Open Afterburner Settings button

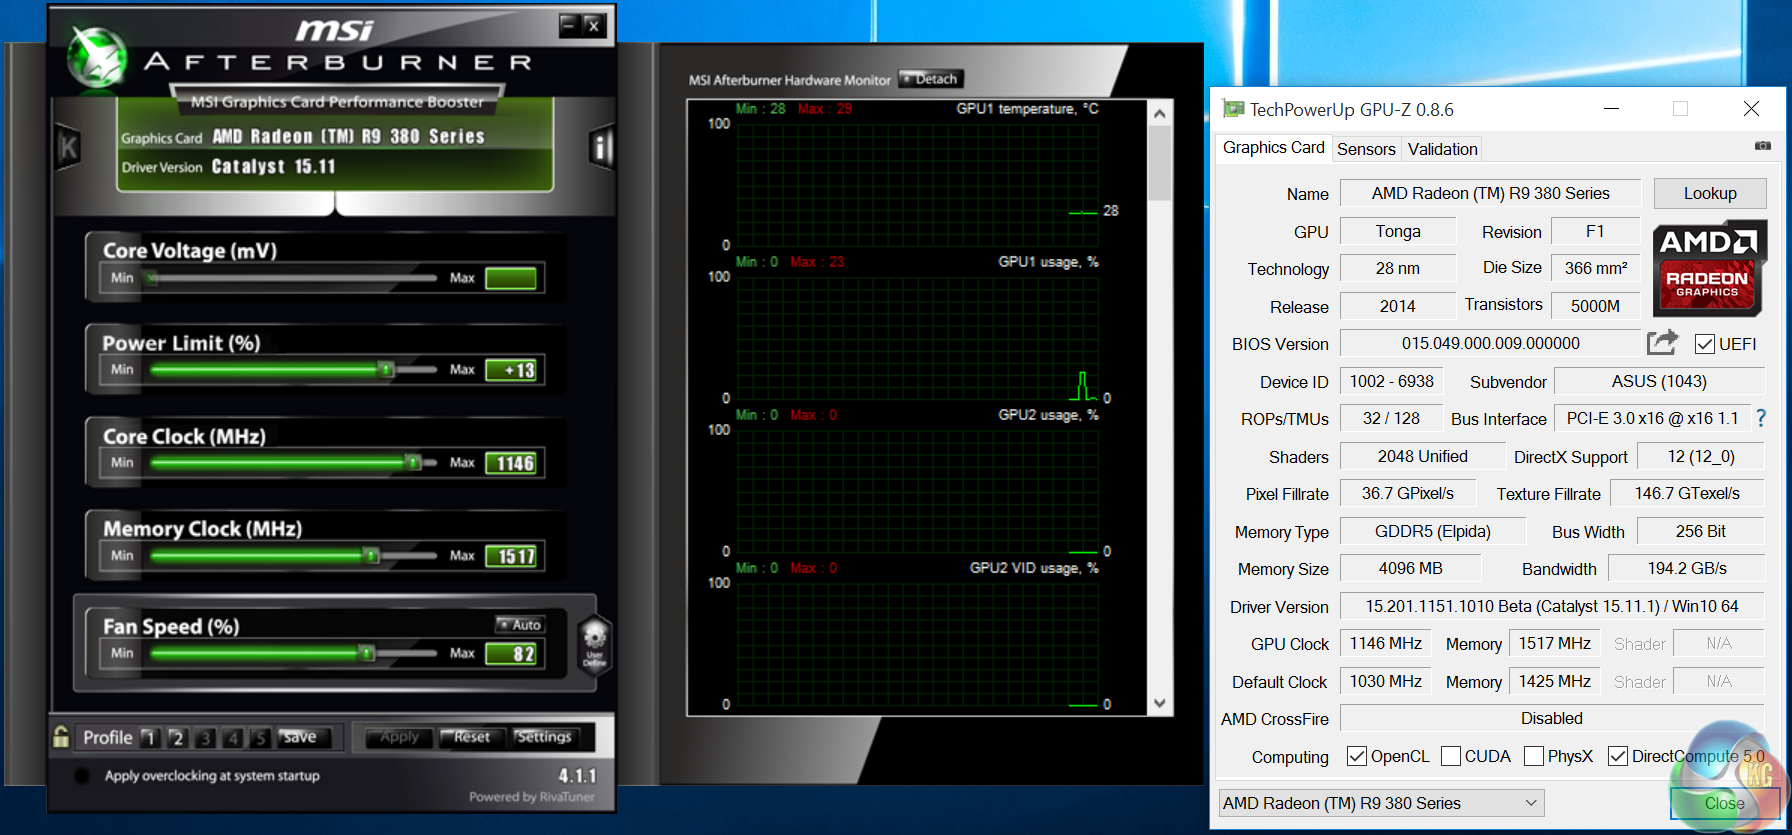tap(544, 737)
